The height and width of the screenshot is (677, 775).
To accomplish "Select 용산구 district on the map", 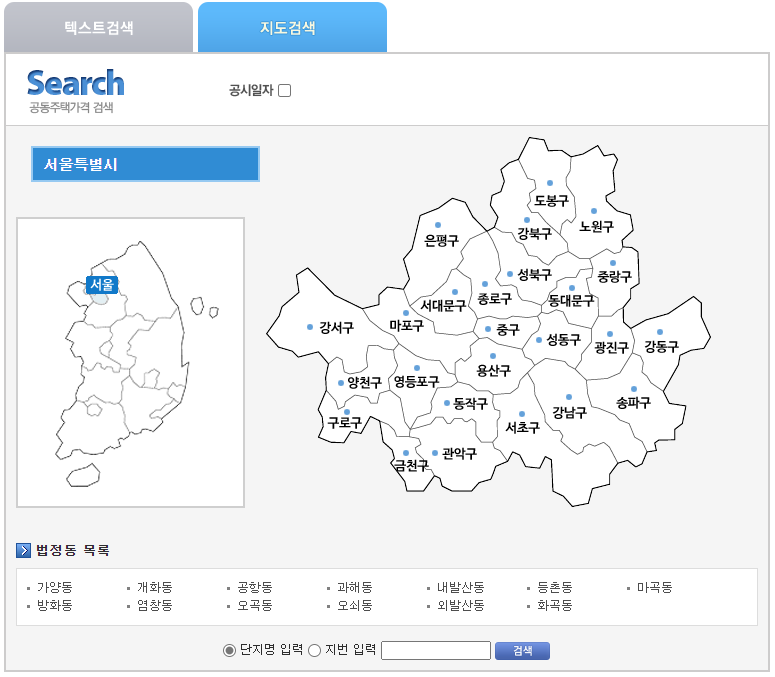I will pyautogui.click(x=493, y=370).
